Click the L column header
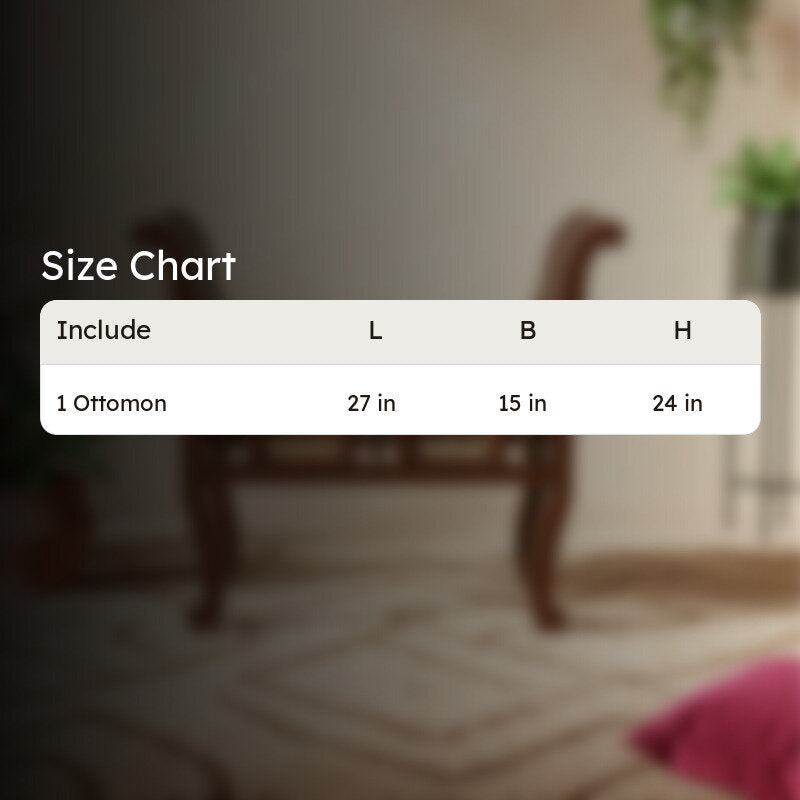800x800 pixels. pyautogui.click(x=376, y=331)
